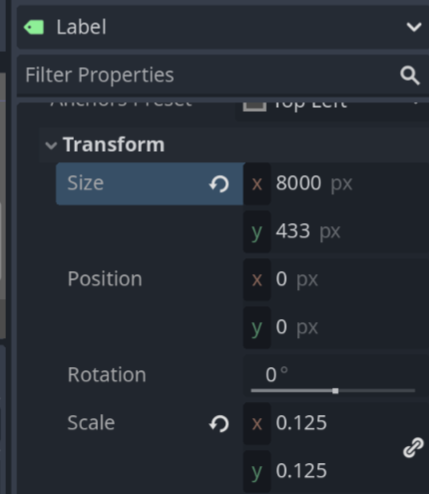429x494 pixels.
Task: Open the Label node dropdown chevron
Action: [414, 27]
